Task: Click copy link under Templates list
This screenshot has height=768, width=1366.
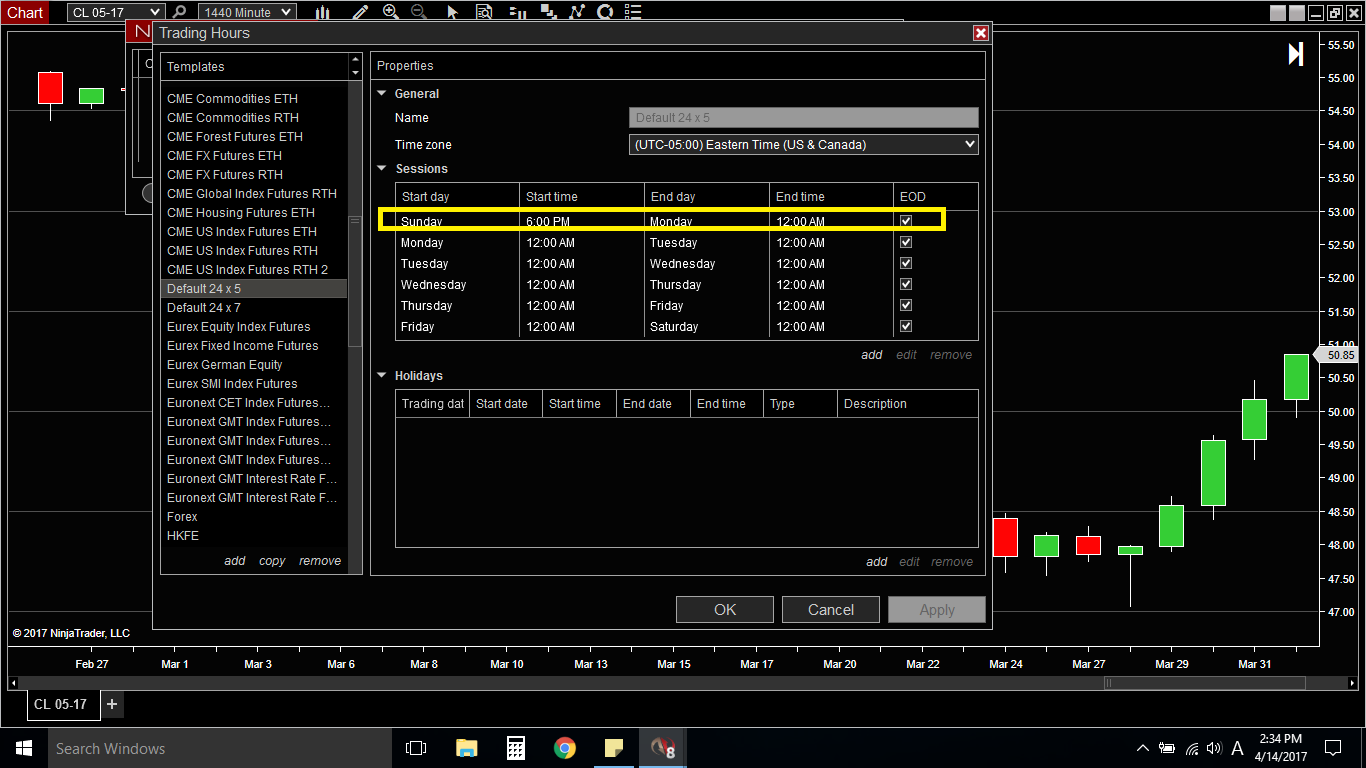Action: click(272, 561)
